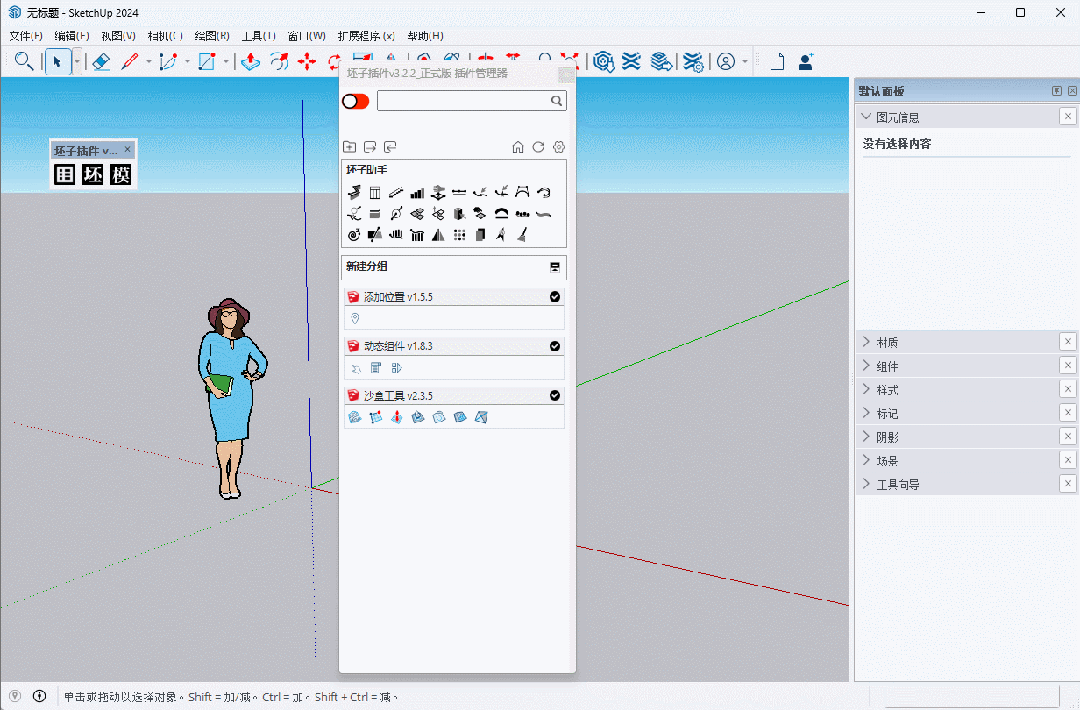Select the Rectangle shape tool
The image size is (1080, 710).
(207, 62)
